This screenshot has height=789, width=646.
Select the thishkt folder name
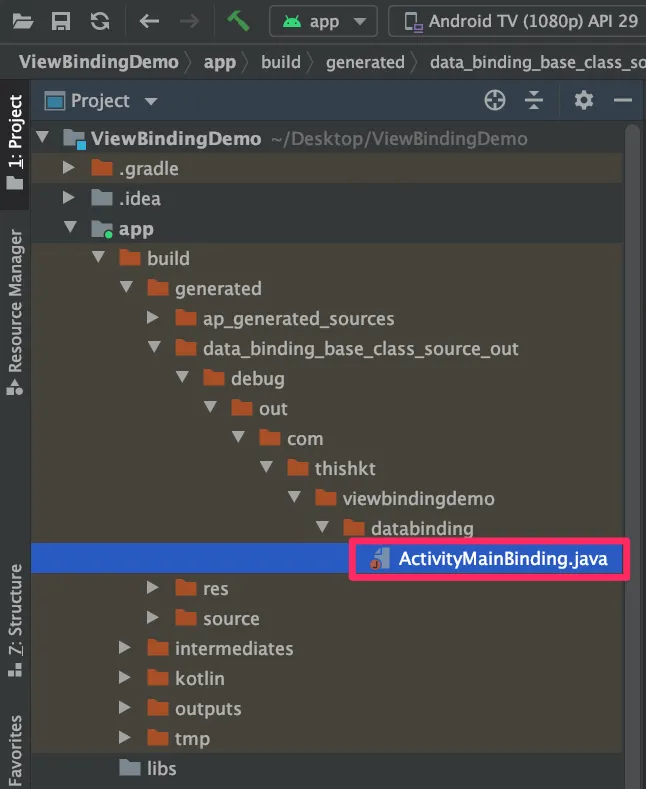pyautogui.click(x=345, y=469)
